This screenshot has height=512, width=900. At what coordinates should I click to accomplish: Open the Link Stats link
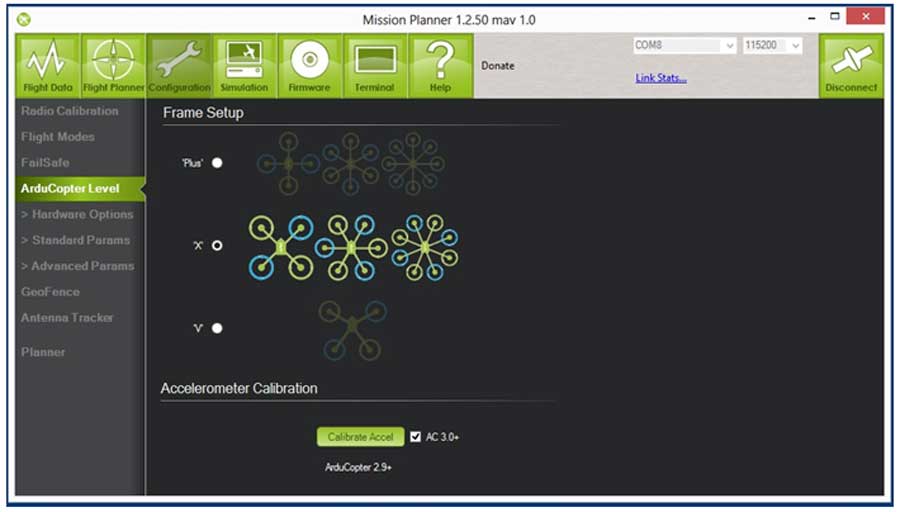point(661,77)
